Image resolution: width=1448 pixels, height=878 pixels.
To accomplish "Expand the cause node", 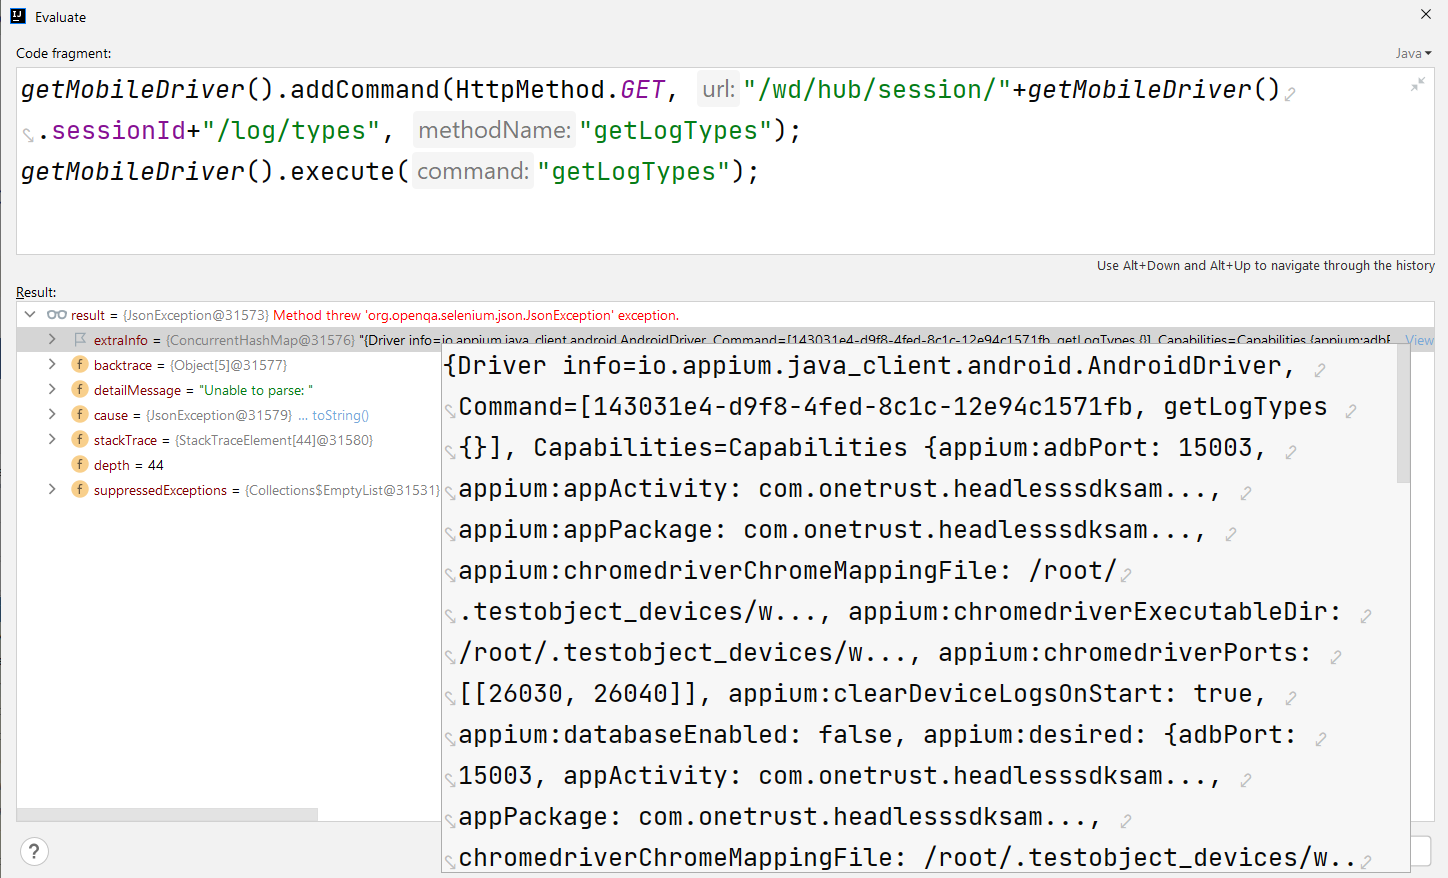I will tap(52, 414).
